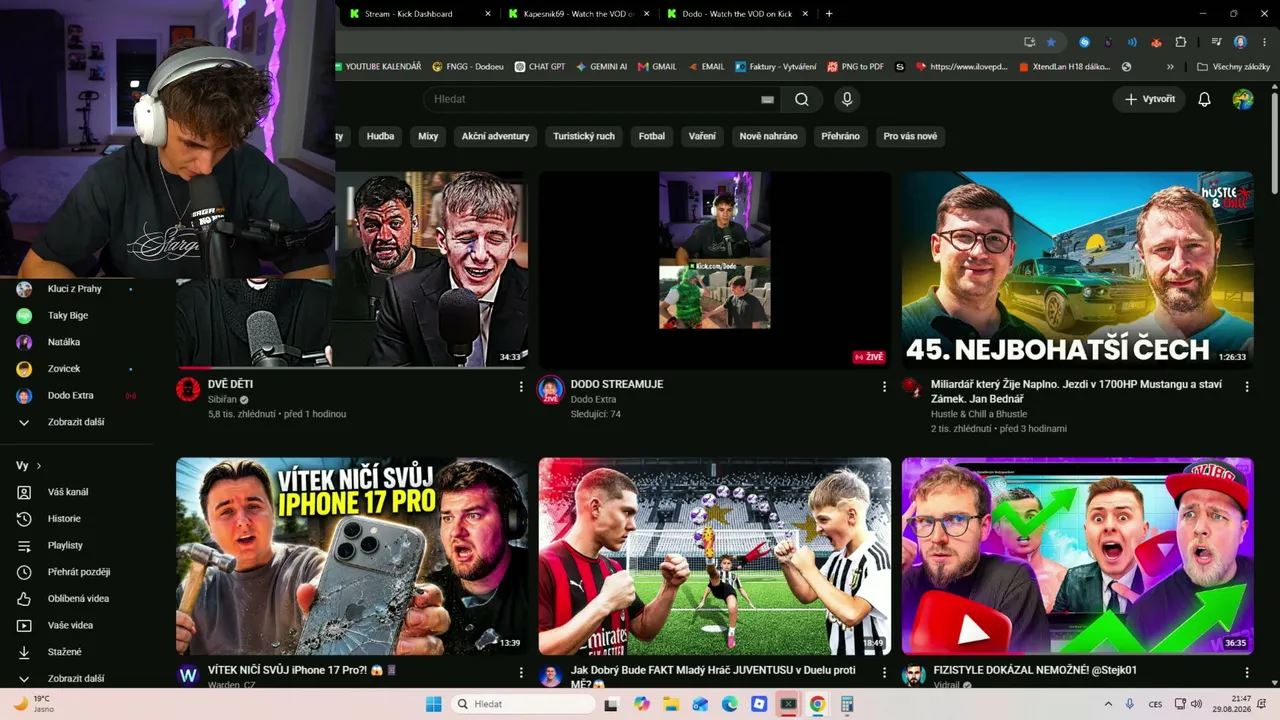This screenshot has height=720, width=1280.
Task: Open more options for VÍTEK NIČÍ SVŮJ iPhone video
Action: tap(521, 673)
